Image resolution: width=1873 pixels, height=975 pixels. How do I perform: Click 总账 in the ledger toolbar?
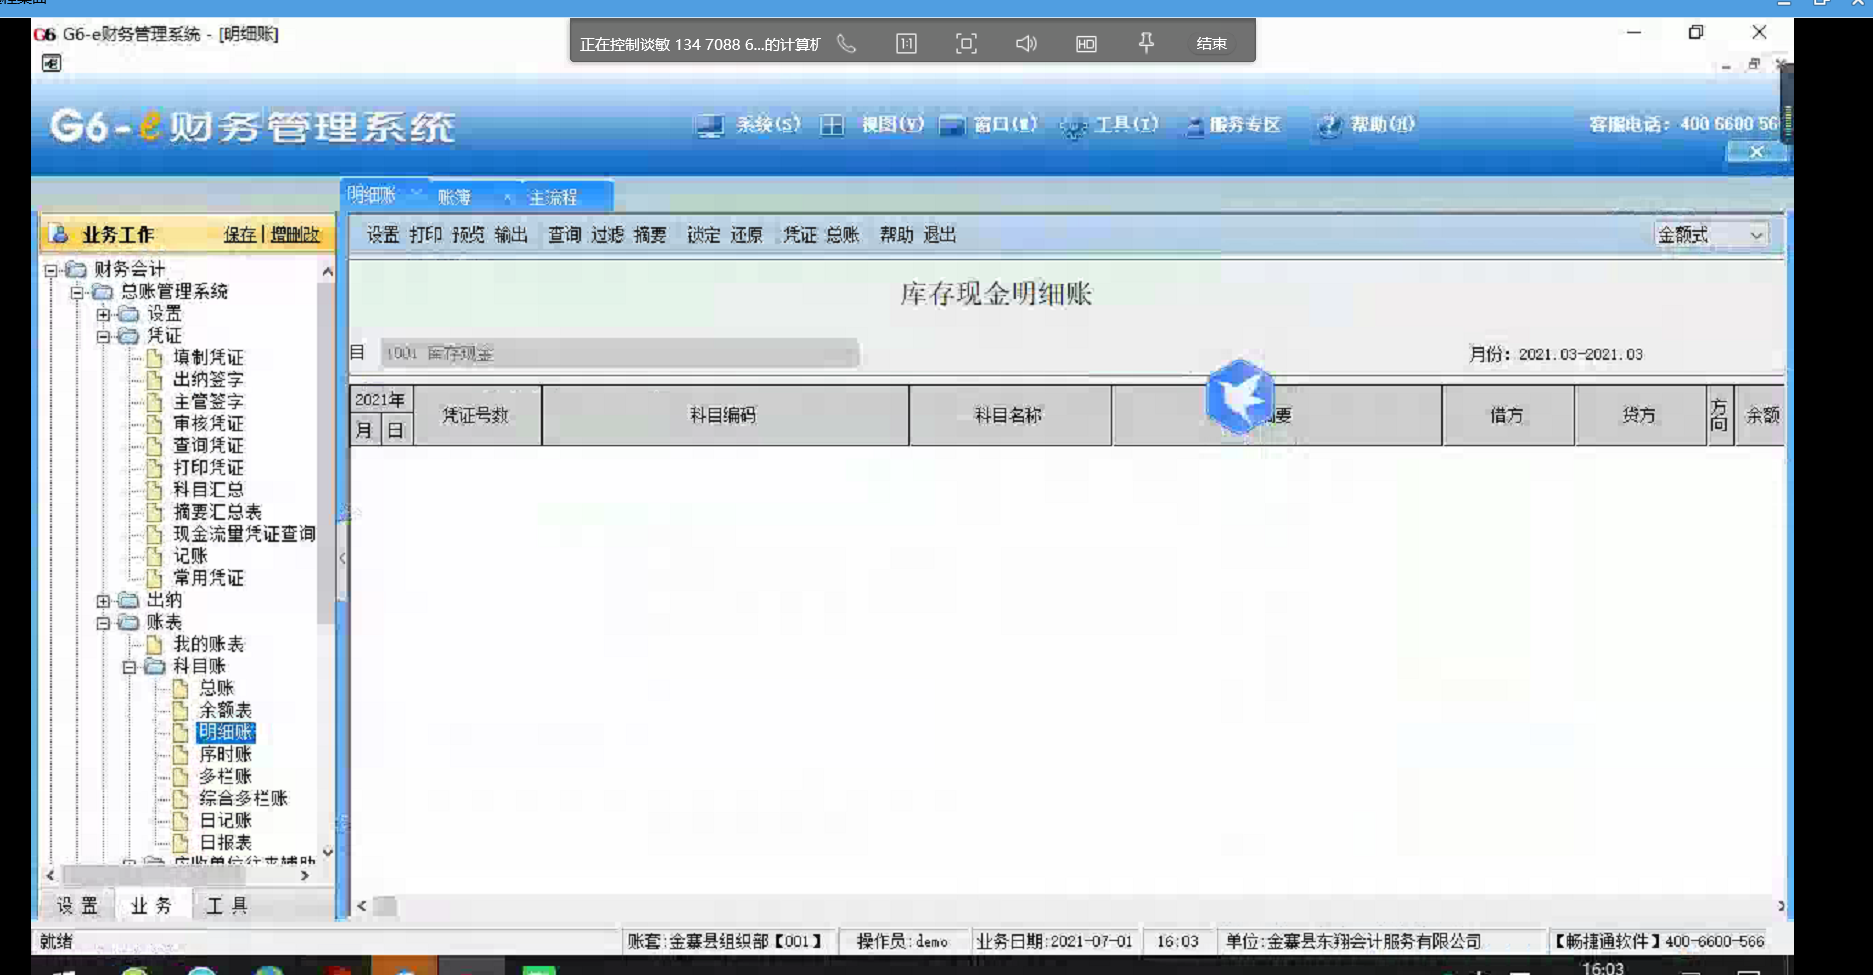[843, 235]
